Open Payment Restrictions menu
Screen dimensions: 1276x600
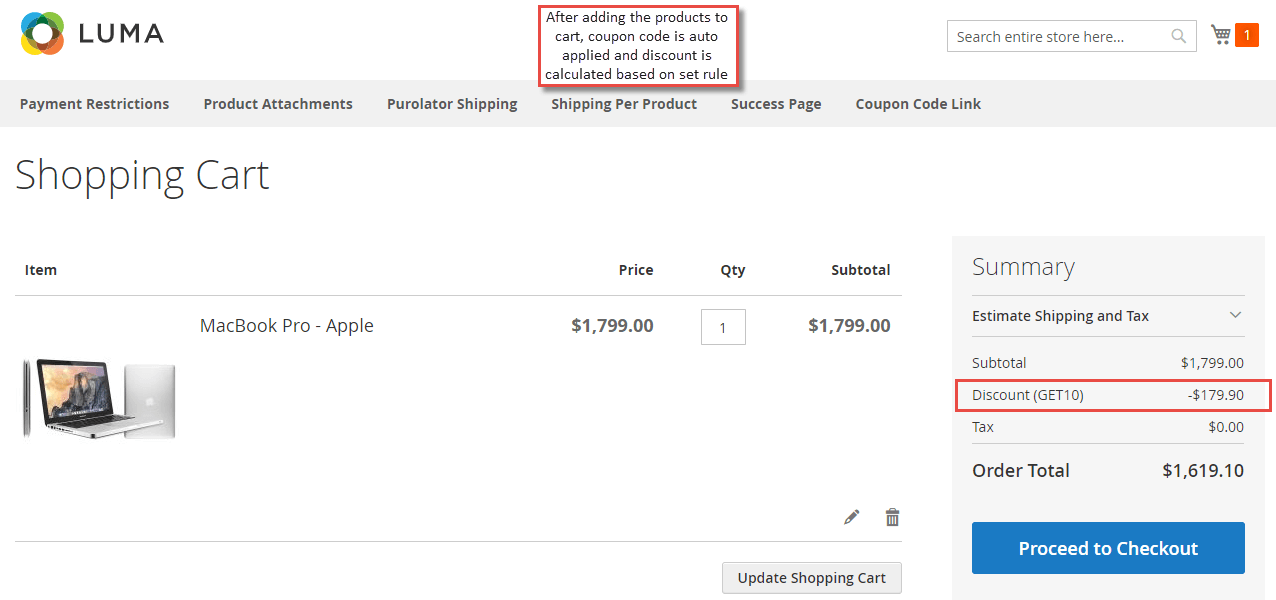tap(94, 104)
